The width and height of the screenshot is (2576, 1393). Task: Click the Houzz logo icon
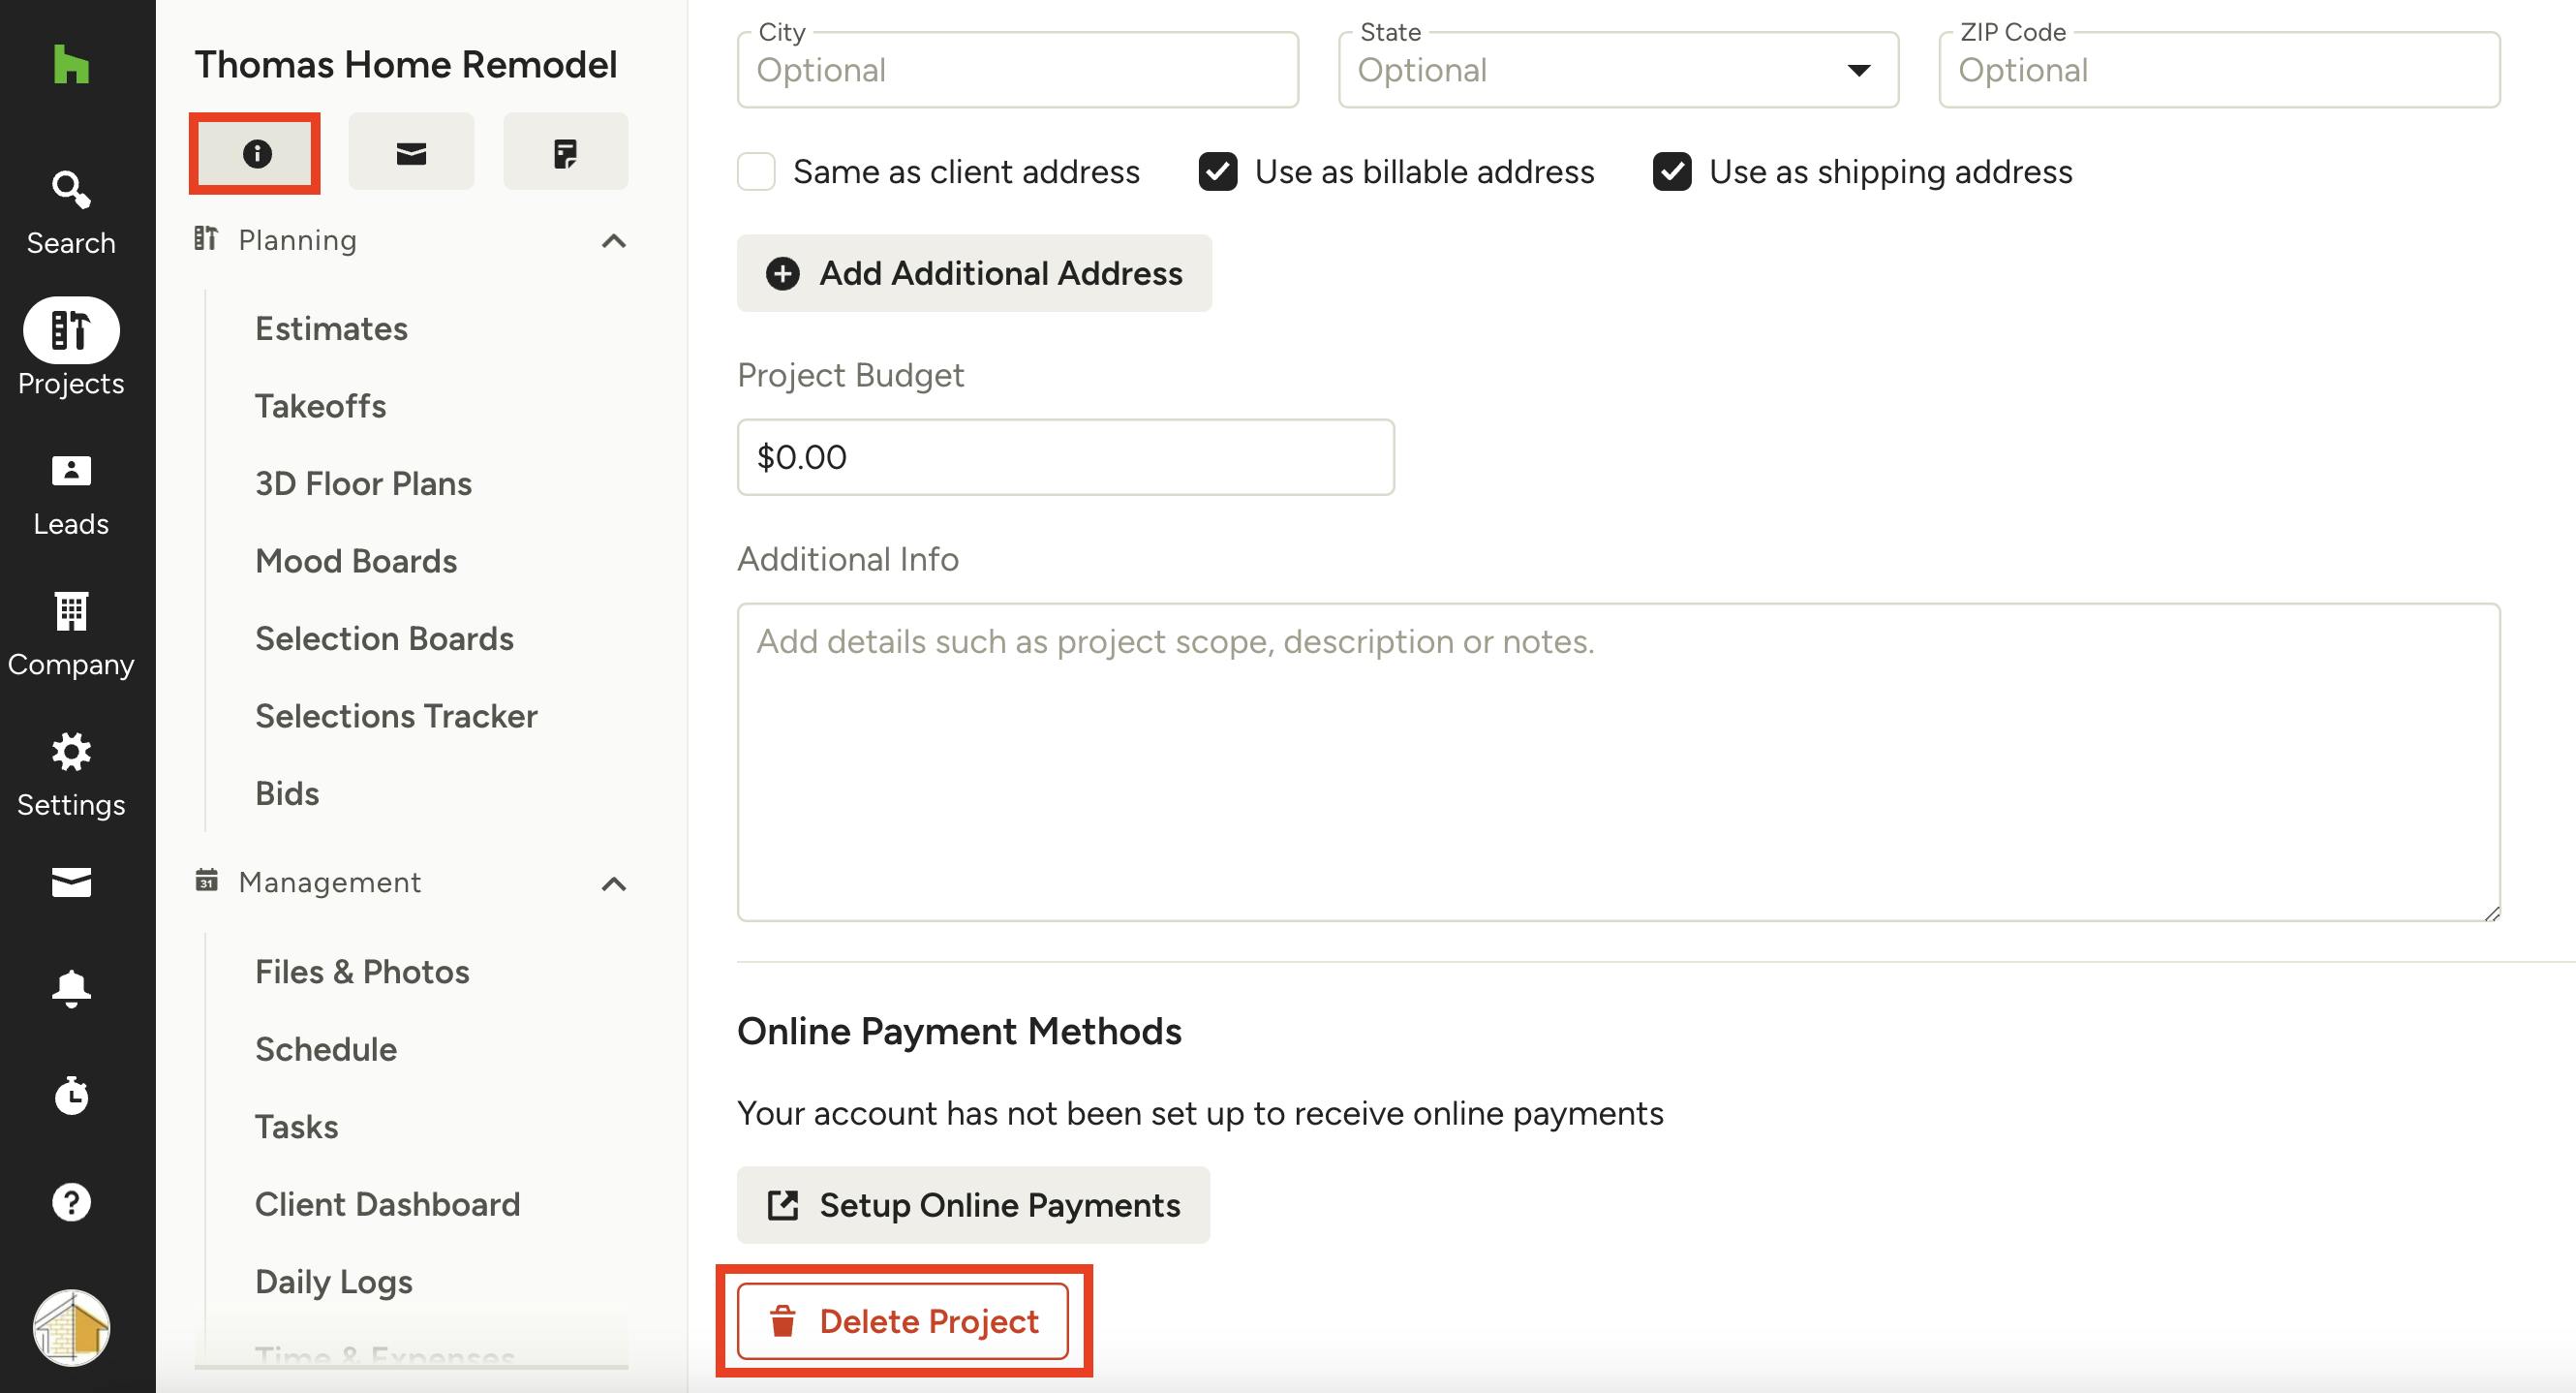click(x=71, y=65)
